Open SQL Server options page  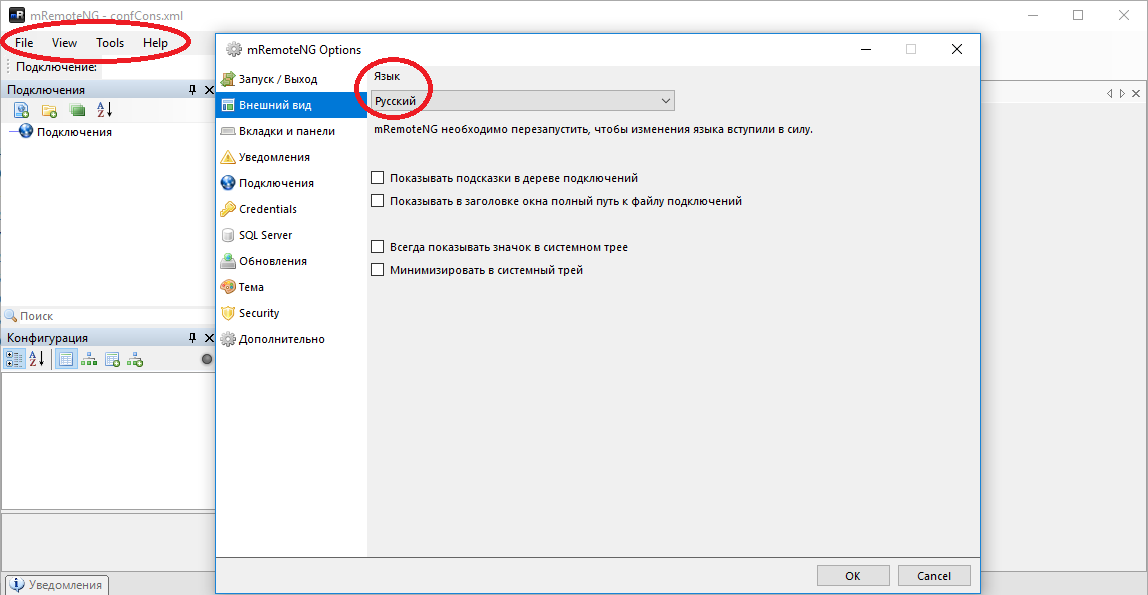coord(291,235)
